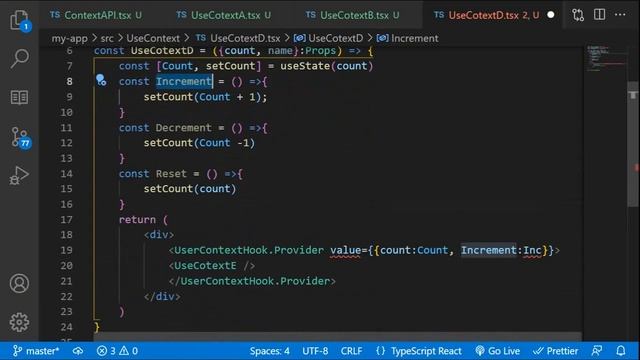Open the Explorer view in activity bar
The image size is (640, 360).
[x=19, y=20]
